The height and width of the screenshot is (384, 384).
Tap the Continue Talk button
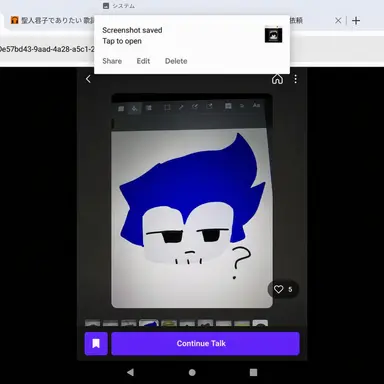click(x=205, y=344)
